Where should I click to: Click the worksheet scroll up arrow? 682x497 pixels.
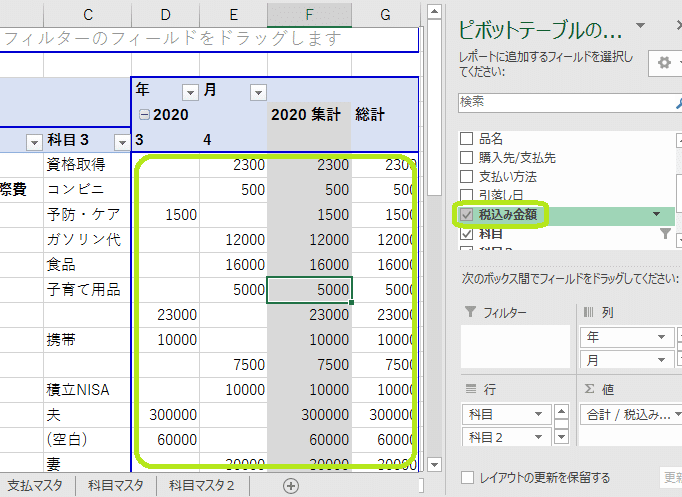[434, 11]
